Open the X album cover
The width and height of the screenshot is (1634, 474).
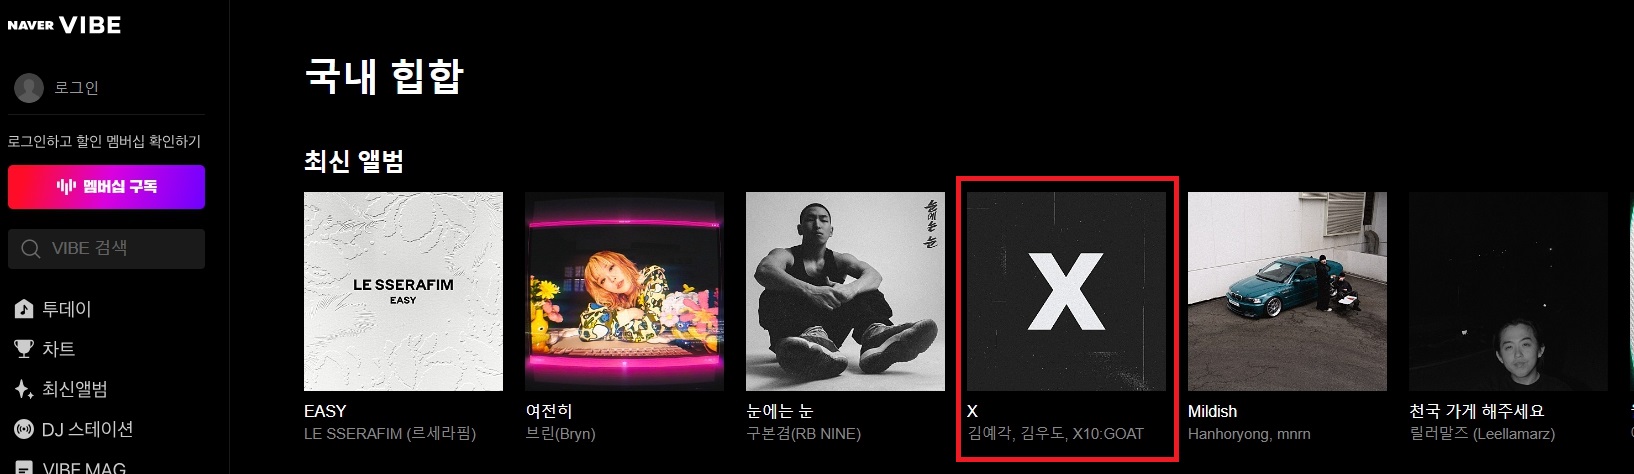click(1066, 291)
